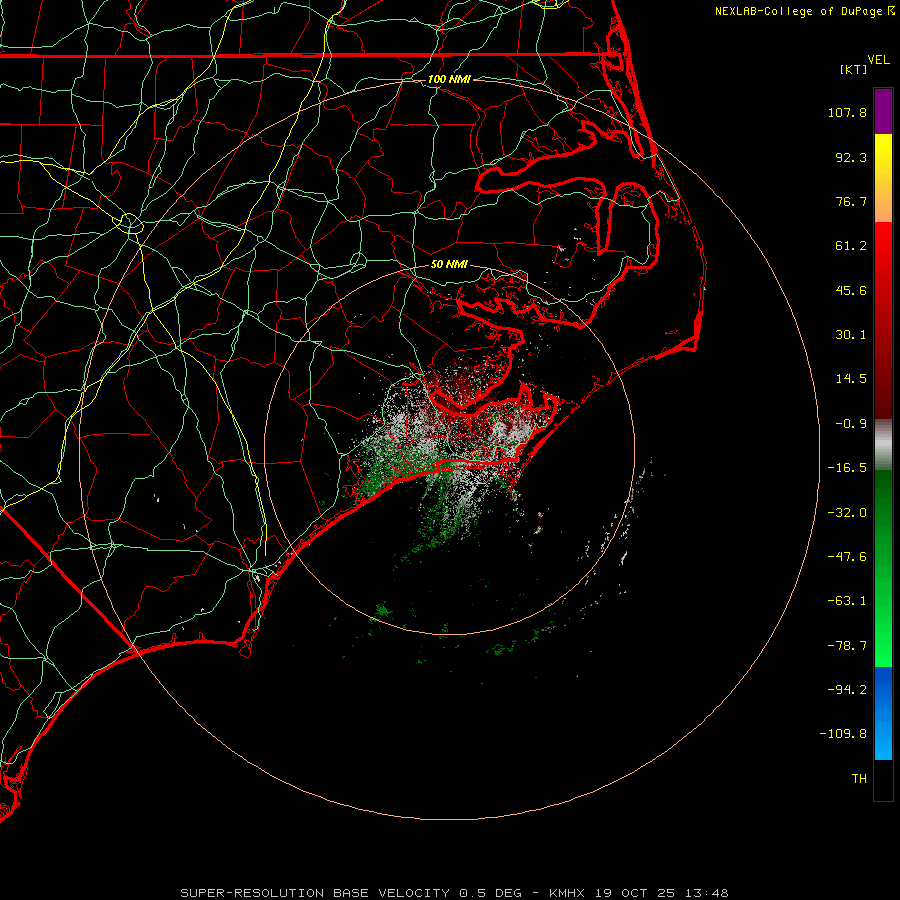This screenshot has height=900, width=900.
Task: Click the 50 NMI range ring label
Action: 449,264
